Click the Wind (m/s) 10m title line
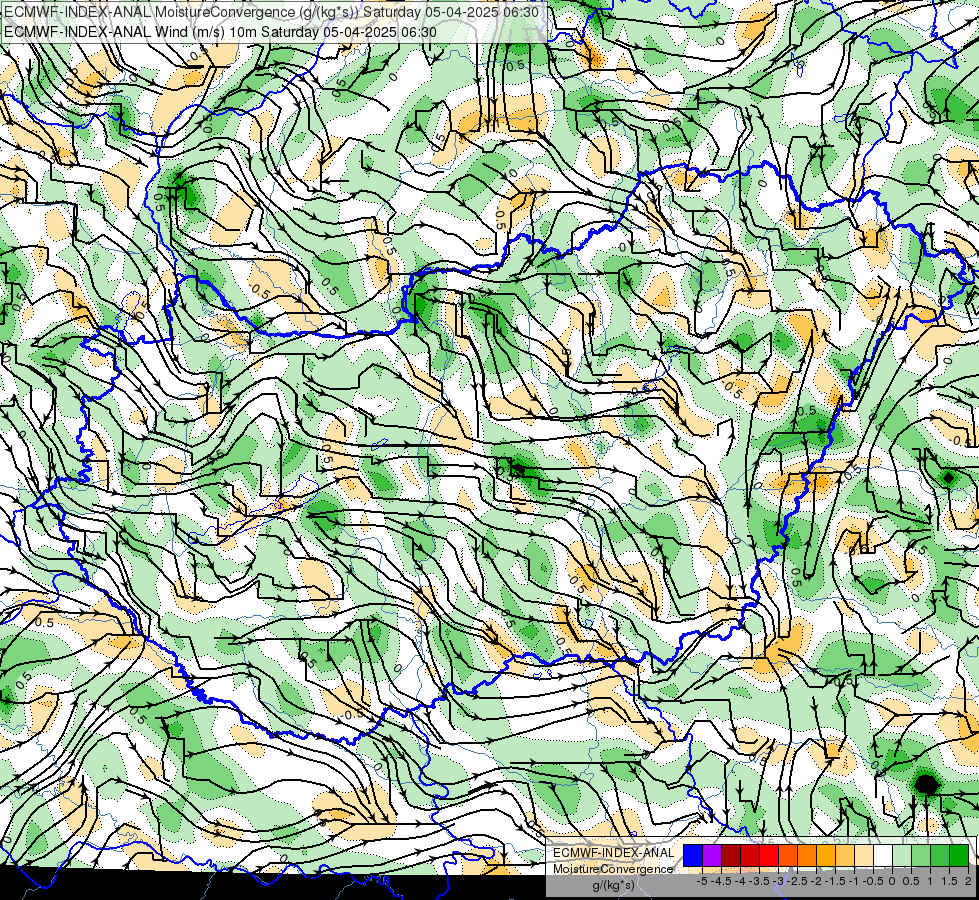 coord(220,31)
